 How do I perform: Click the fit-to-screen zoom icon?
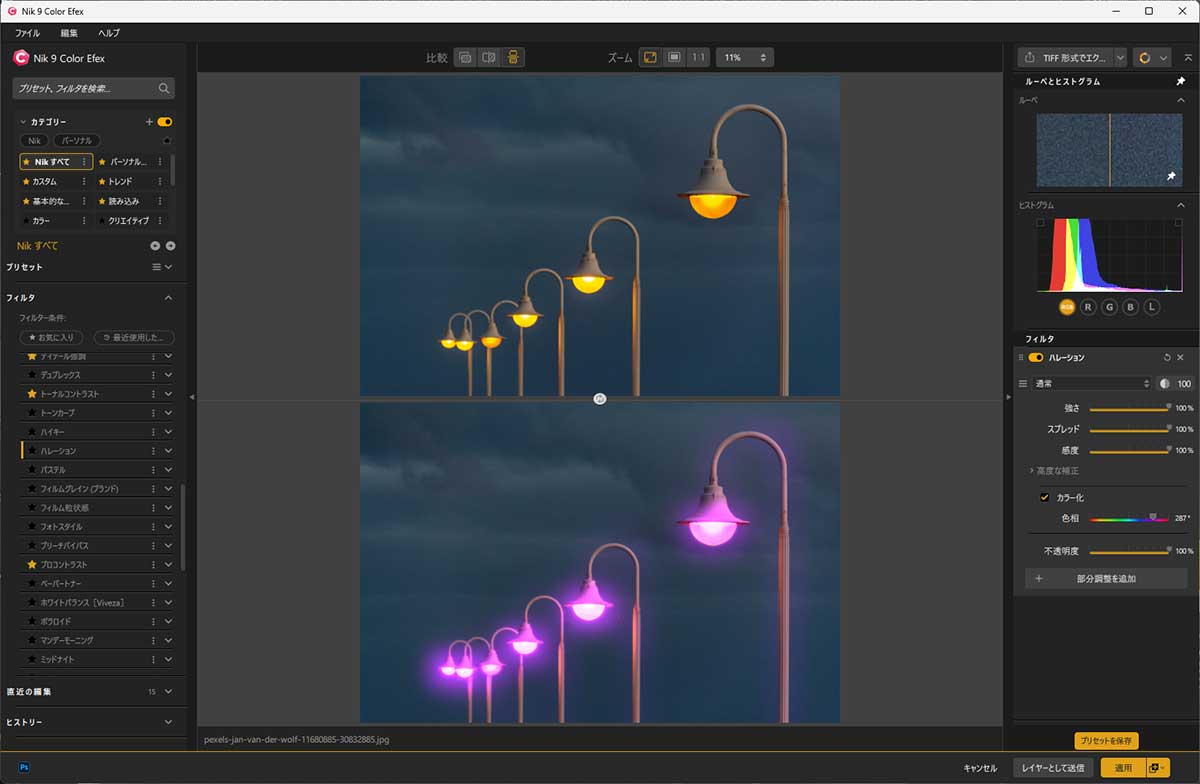(x=649, y=58)
